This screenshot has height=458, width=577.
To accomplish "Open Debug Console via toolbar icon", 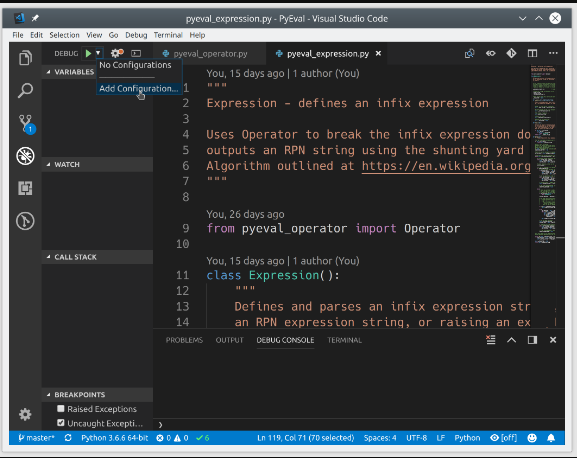I will tap(136, 54).
